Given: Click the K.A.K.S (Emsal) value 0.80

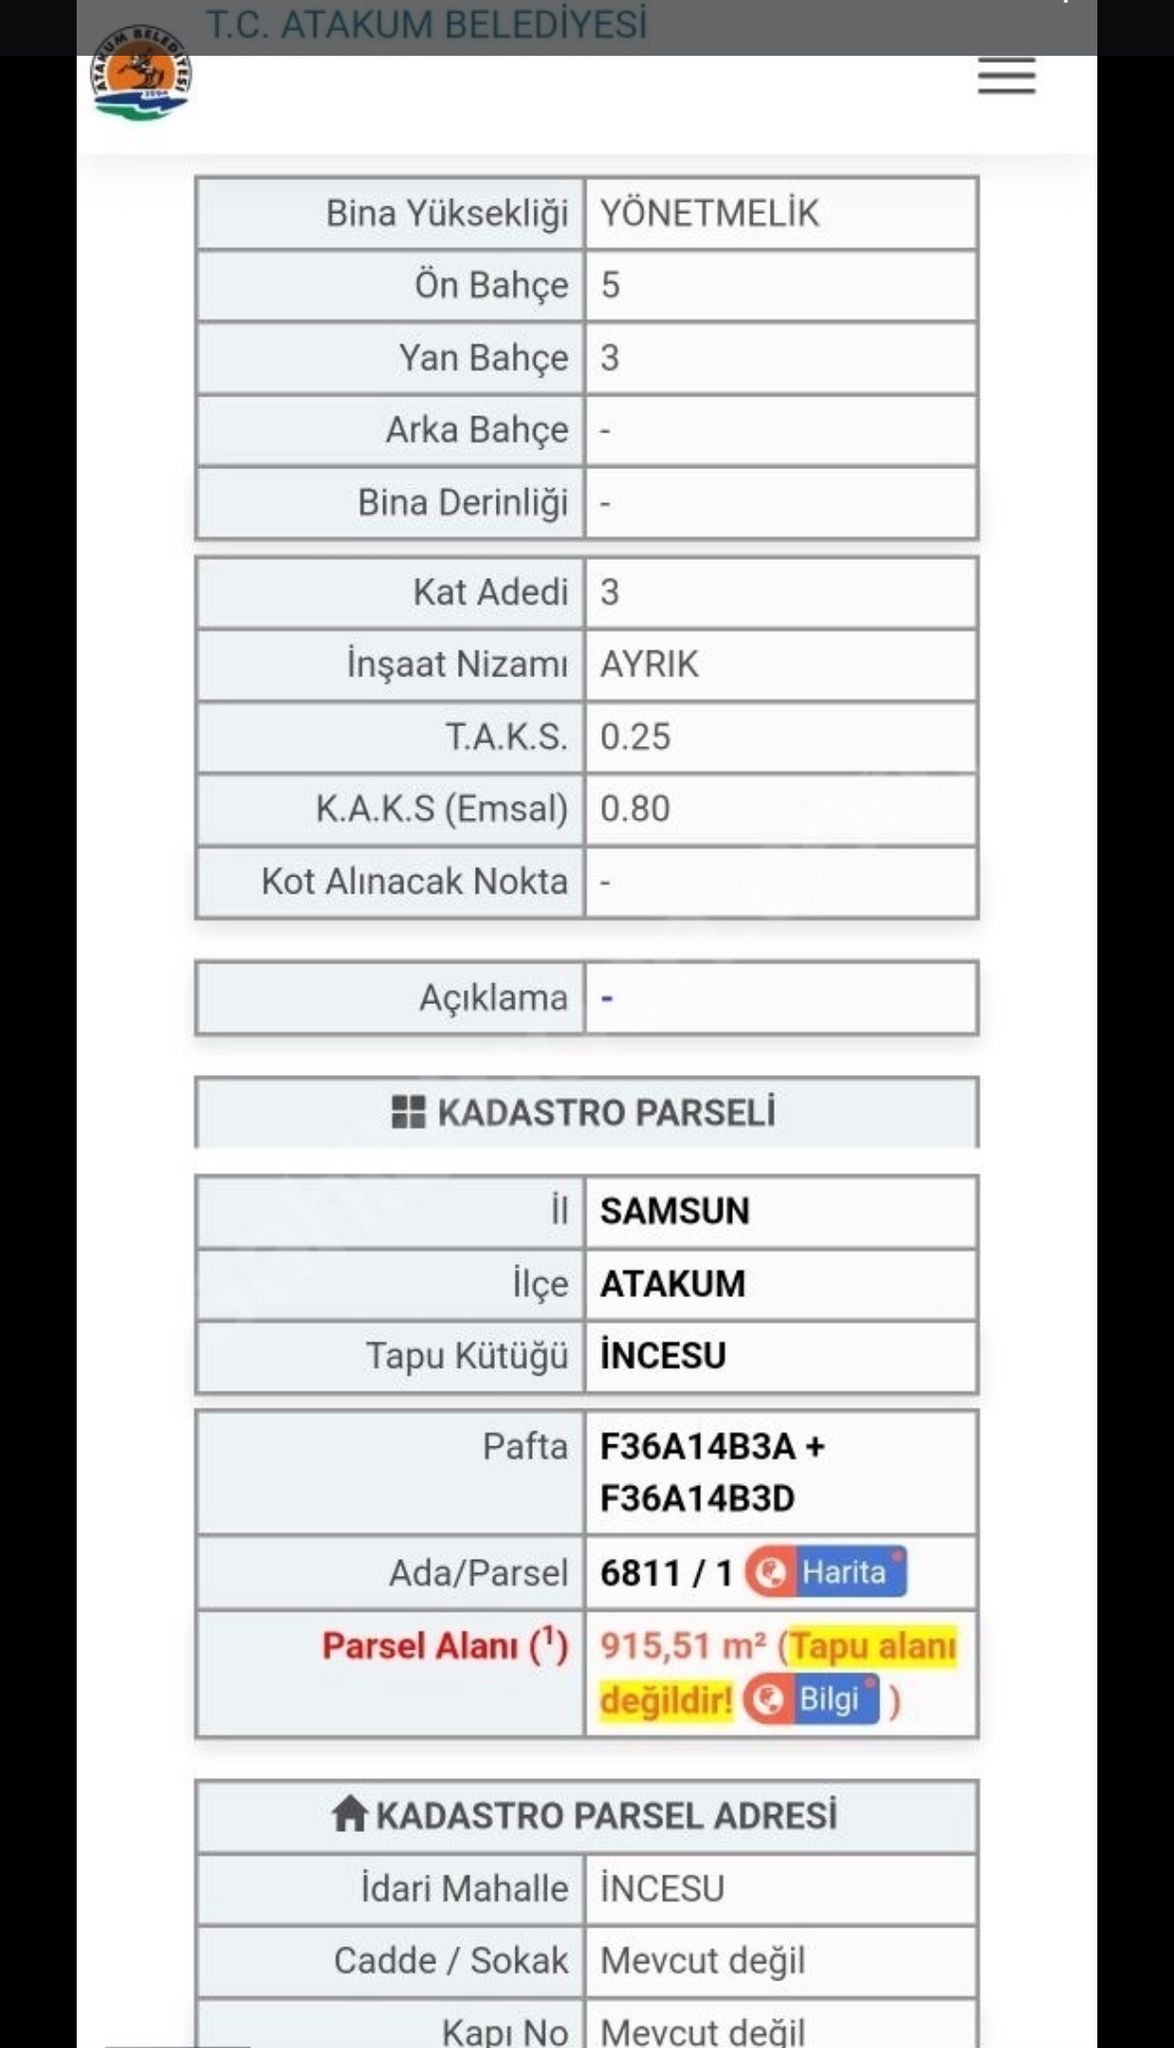Looking at the screenshot, I should point(635,808).
